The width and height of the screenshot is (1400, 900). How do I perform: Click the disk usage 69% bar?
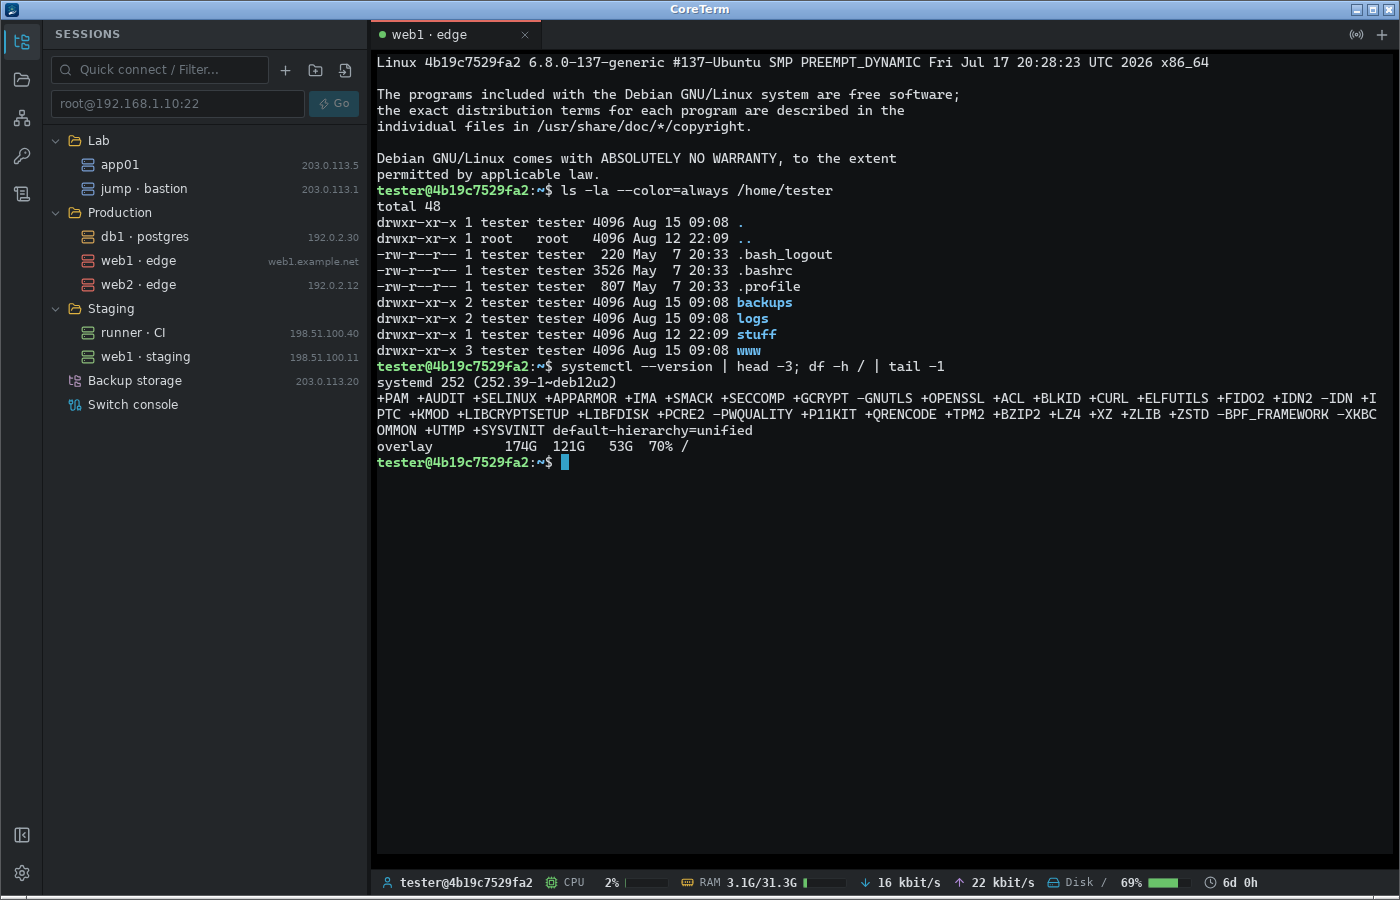(x=1170, y=883)
